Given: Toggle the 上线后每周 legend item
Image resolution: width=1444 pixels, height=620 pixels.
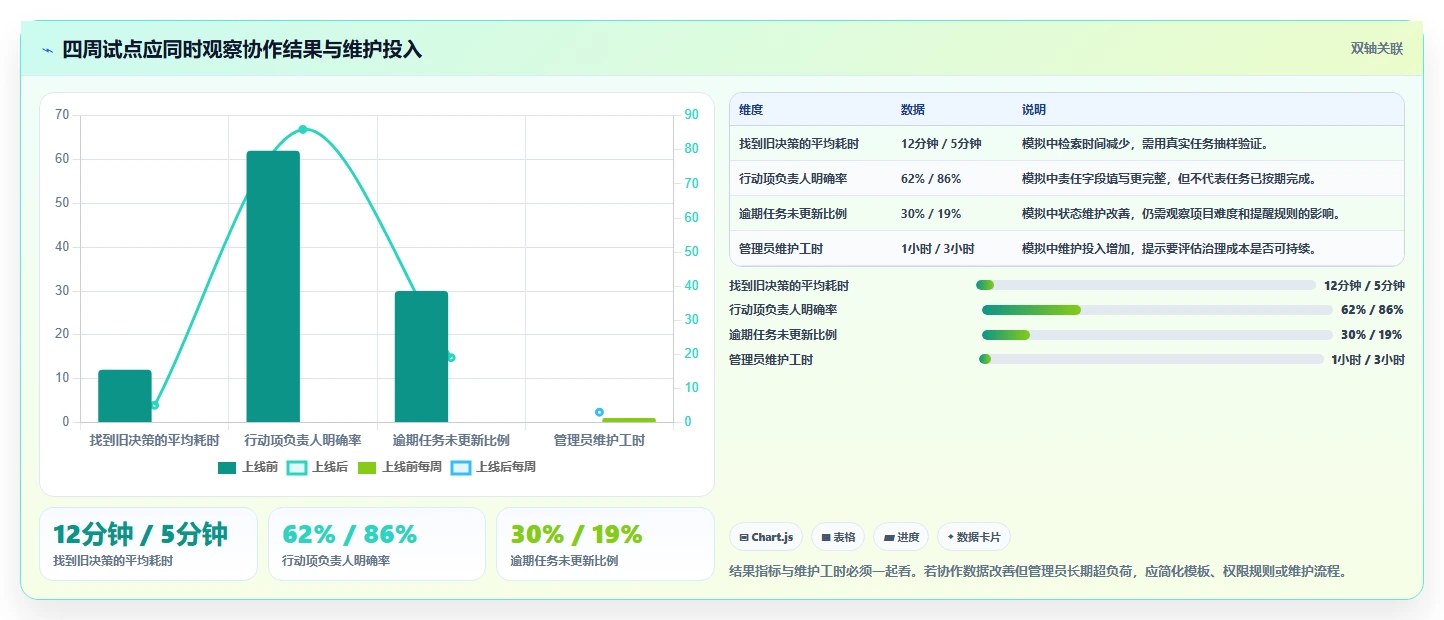Looking at the screenshot, I should click(493, 467).
